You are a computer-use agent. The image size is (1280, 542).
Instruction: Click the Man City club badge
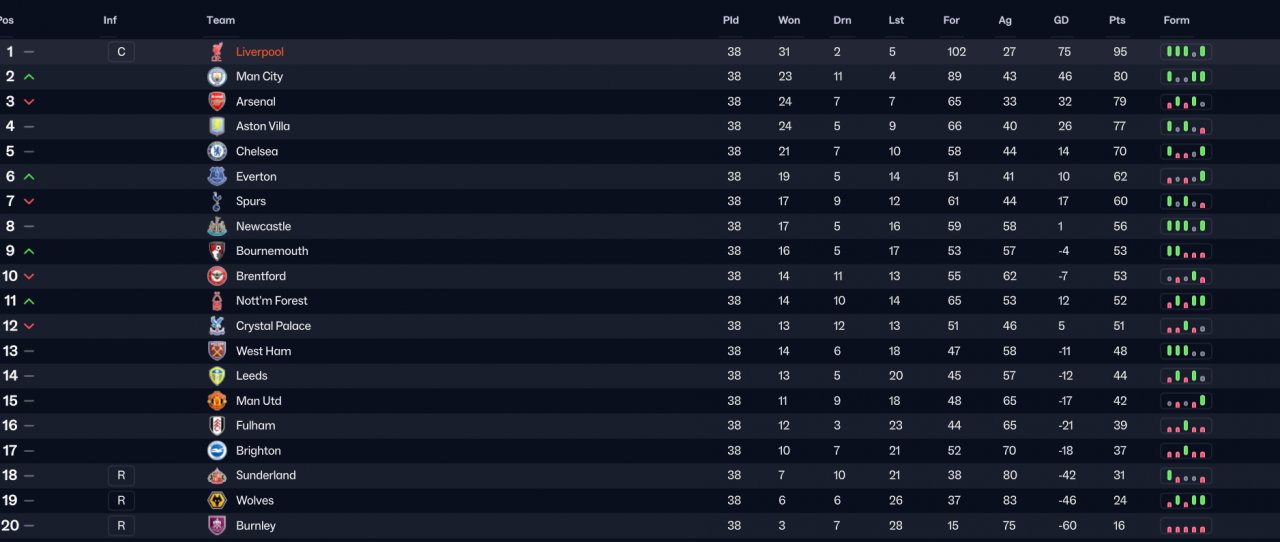point(217,77)
